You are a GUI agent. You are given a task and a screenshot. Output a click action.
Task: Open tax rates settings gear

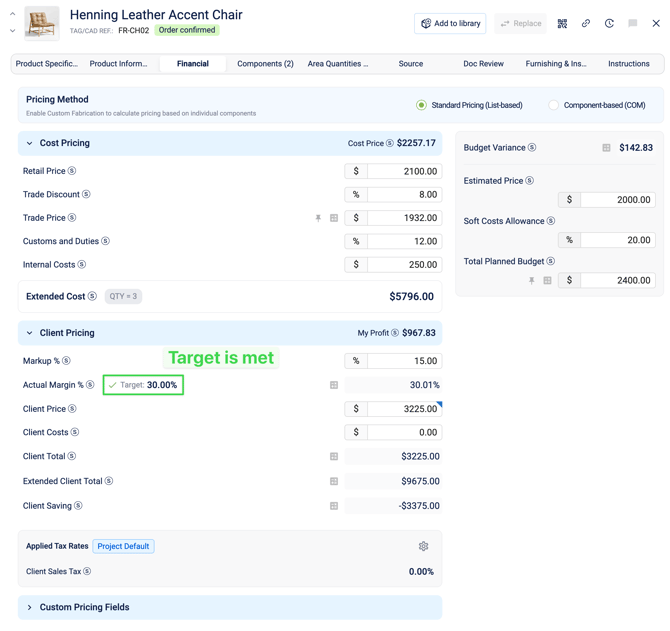coord(423,546)
